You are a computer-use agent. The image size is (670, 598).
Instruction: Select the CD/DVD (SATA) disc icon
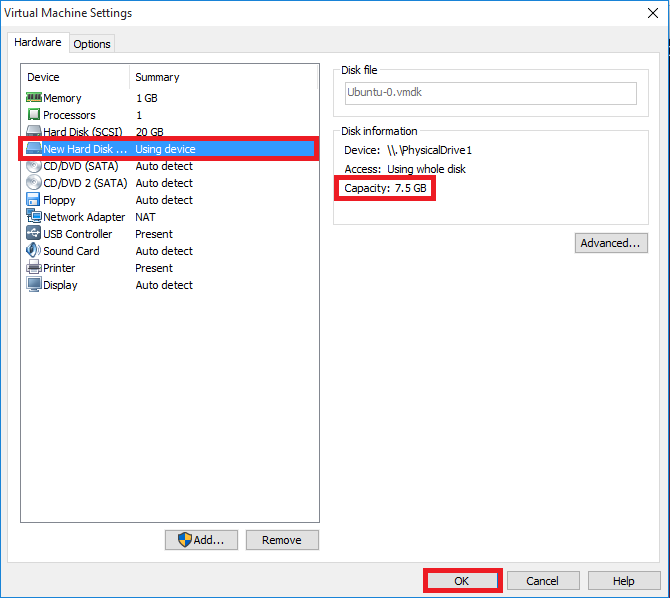tap(33, 166)
